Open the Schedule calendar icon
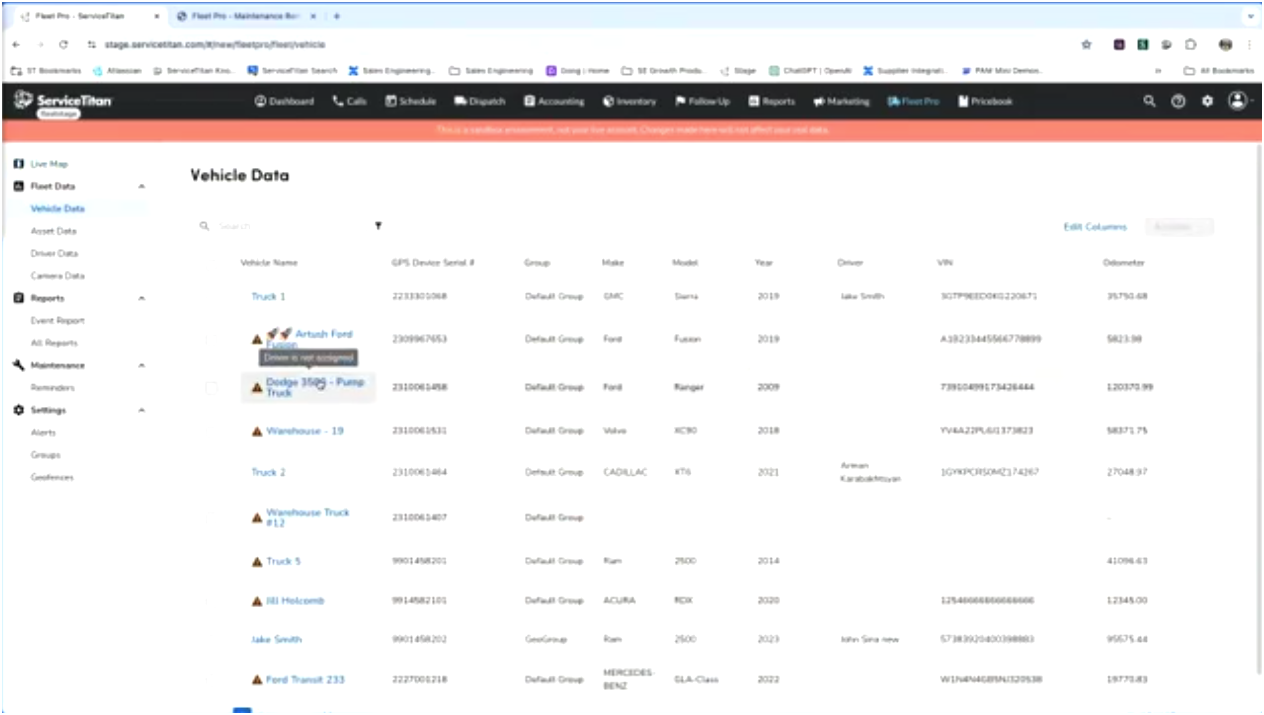This screenshot has width=1264, height=715. click(x=391, y=101)
